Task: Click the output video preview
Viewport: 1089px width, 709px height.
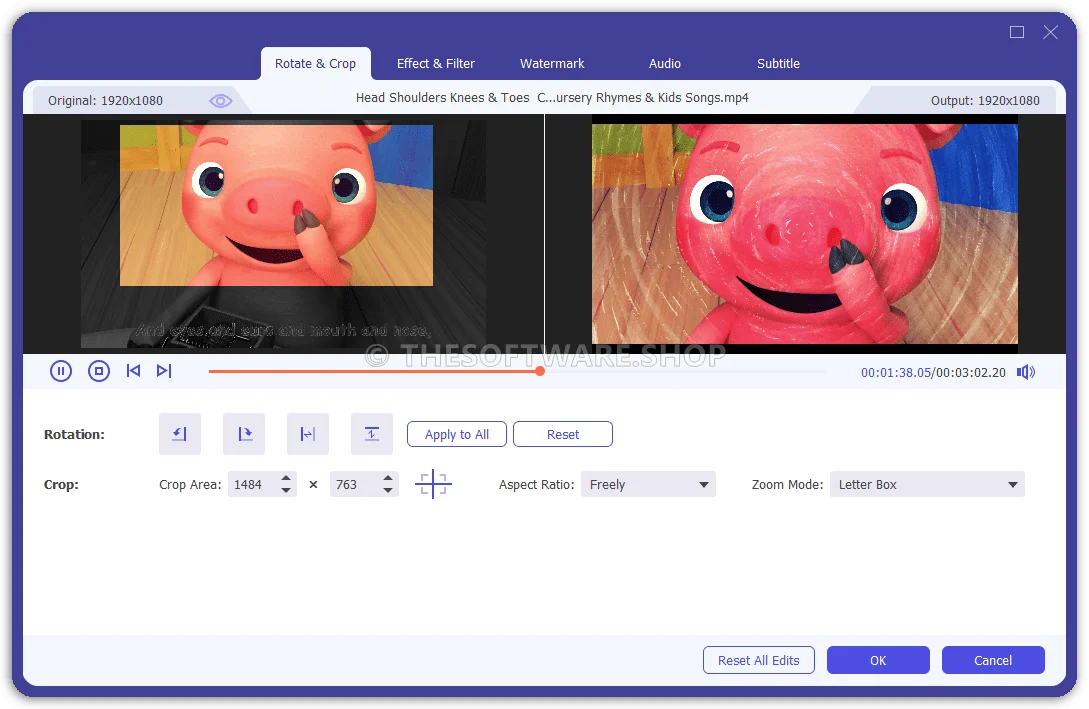Action: click(804, 233)
